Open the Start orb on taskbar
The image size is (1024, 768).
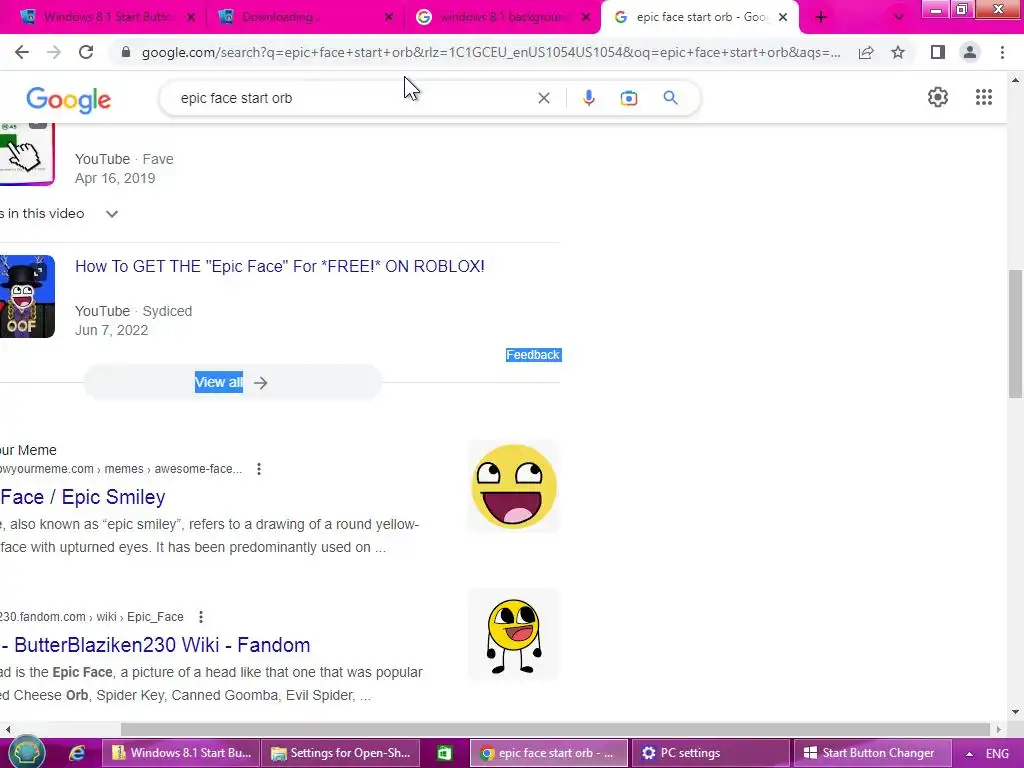[x=26, y=752]
